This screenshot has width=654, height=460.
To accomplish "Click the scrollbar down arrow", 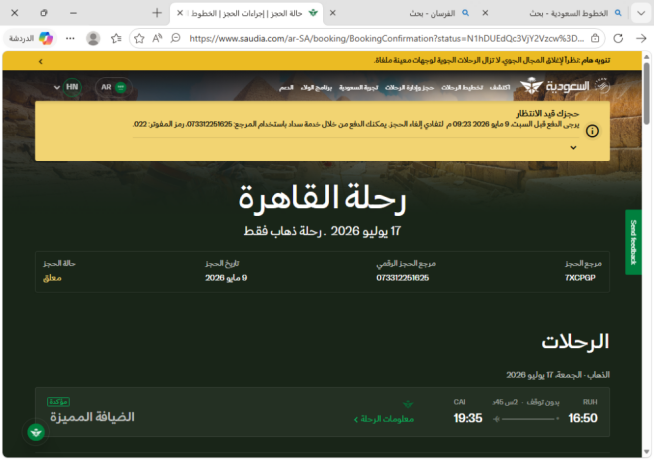I will (x=646, y=452).
